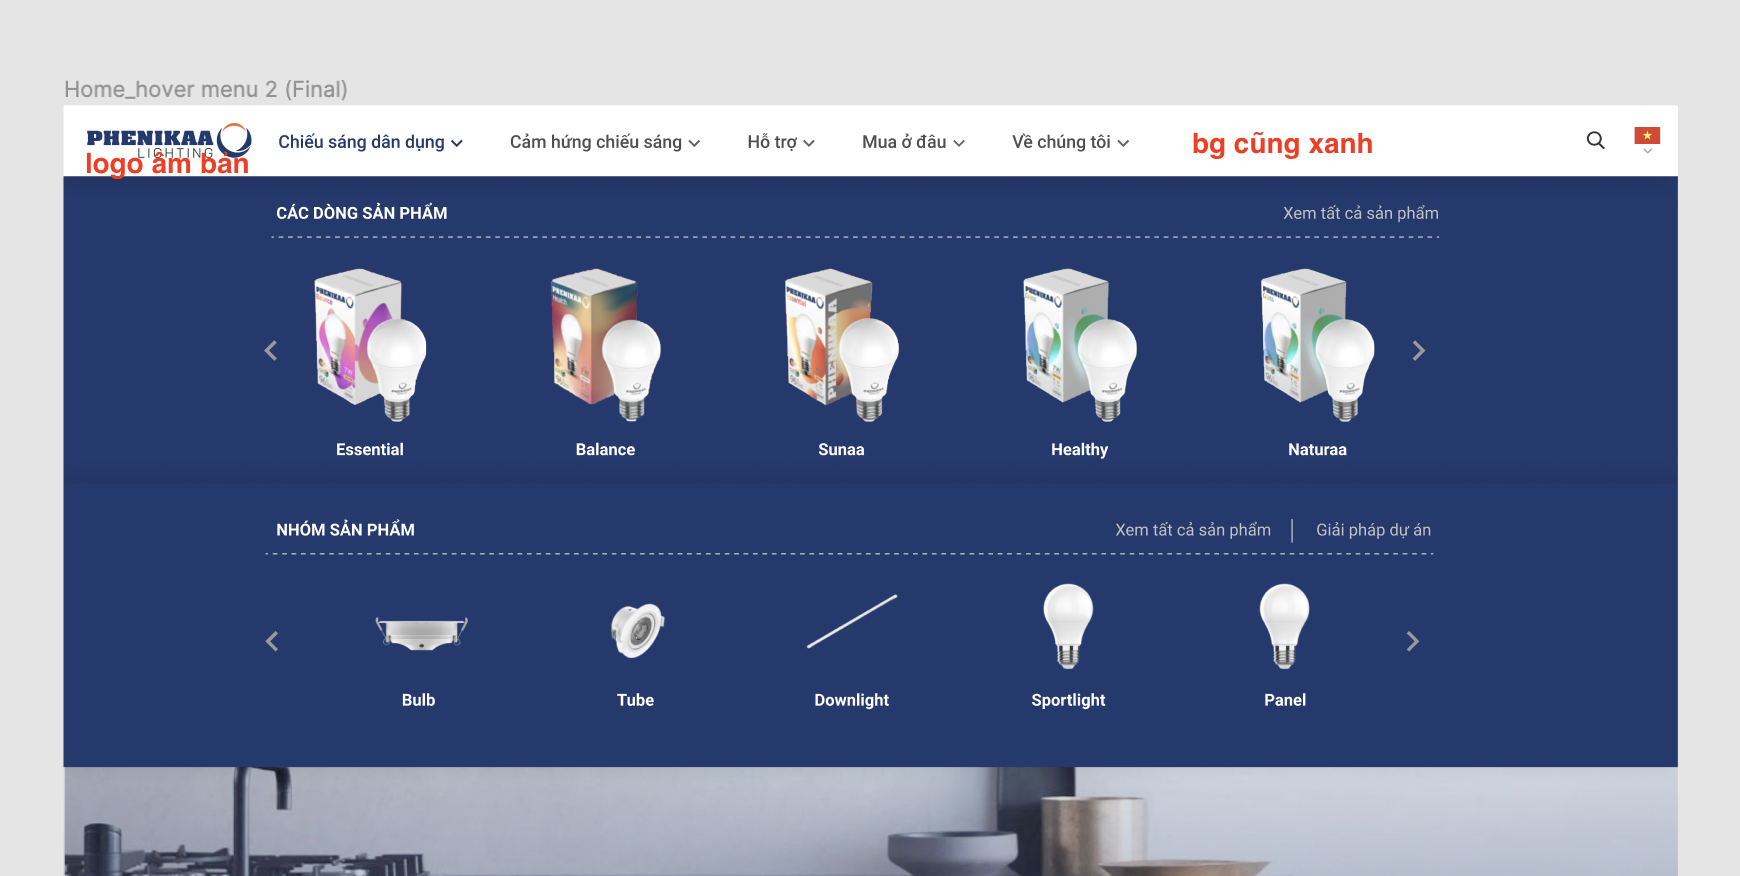Click left arrow of product group carousel
The width and height of the screenshot is (1740, 876).
(x=272, y=642)
